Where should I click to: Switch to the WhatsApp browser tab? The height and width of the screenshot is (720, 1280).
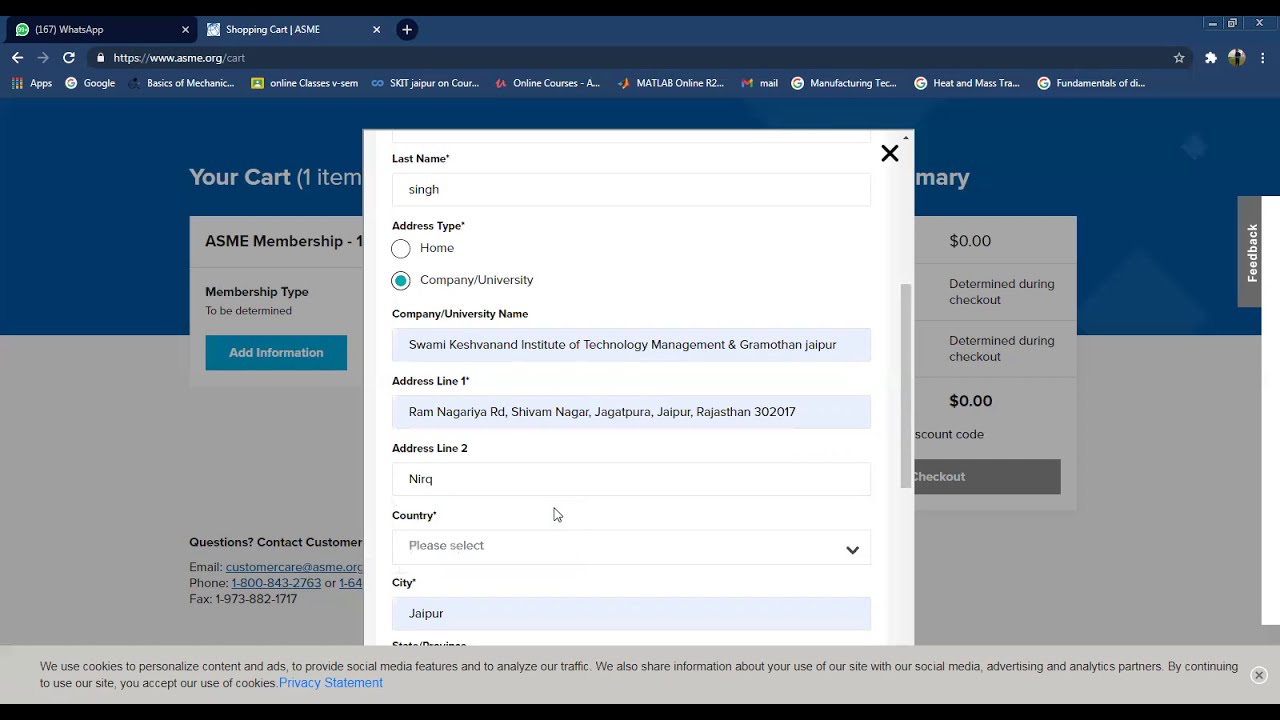coord(100,30)
